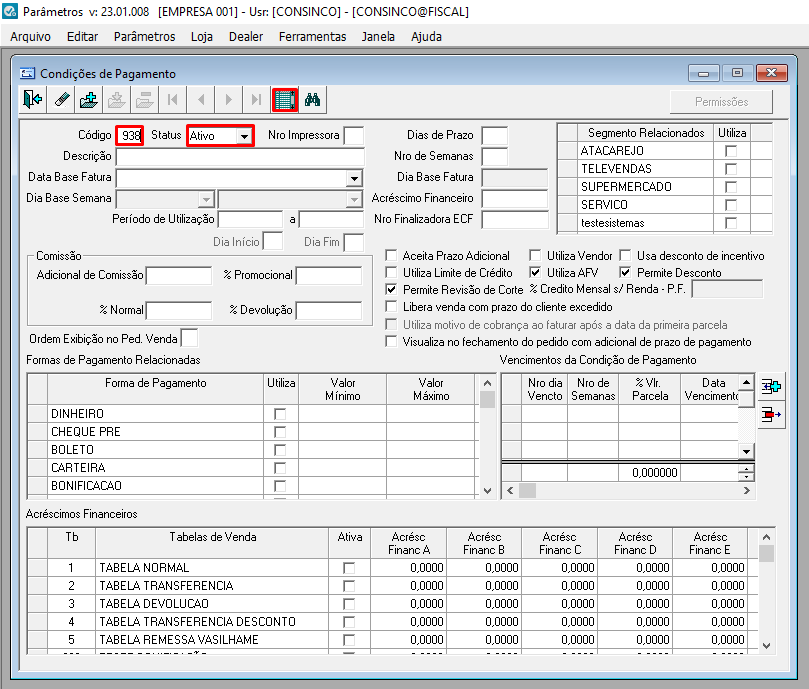Check Utiliza for DINHEIRO payment form

[280, 414]
